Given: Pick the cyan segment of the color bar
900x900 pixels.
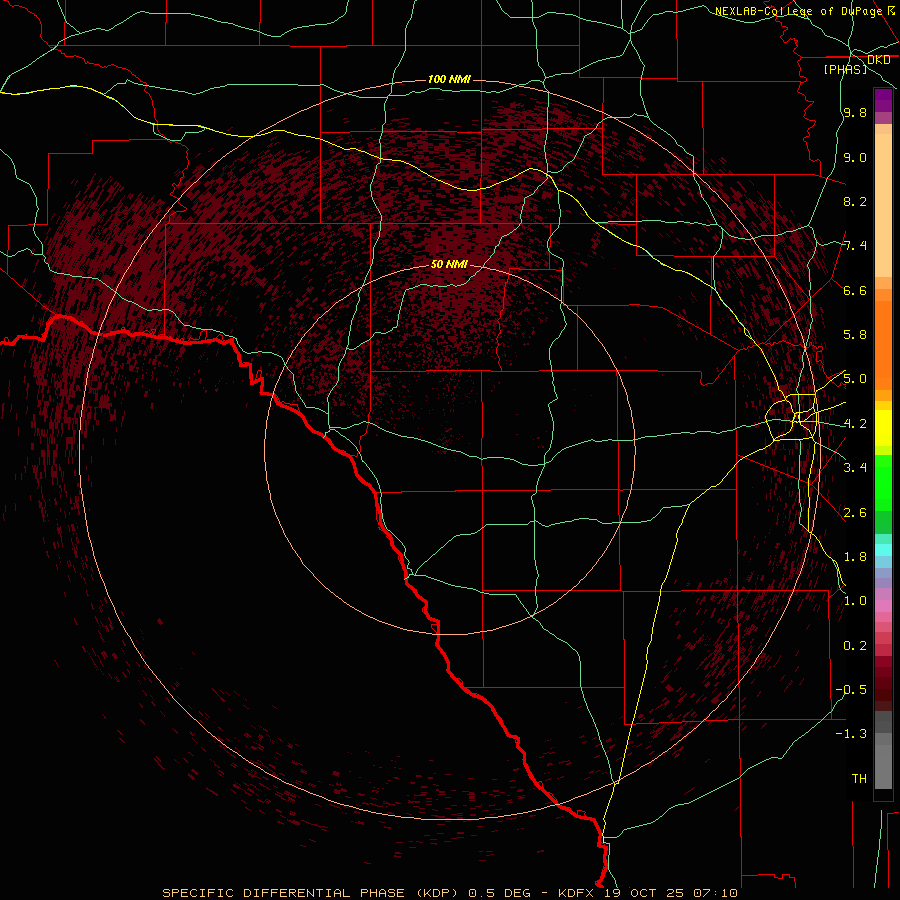Looking at the screenshot, I should (x=883, y=549).
